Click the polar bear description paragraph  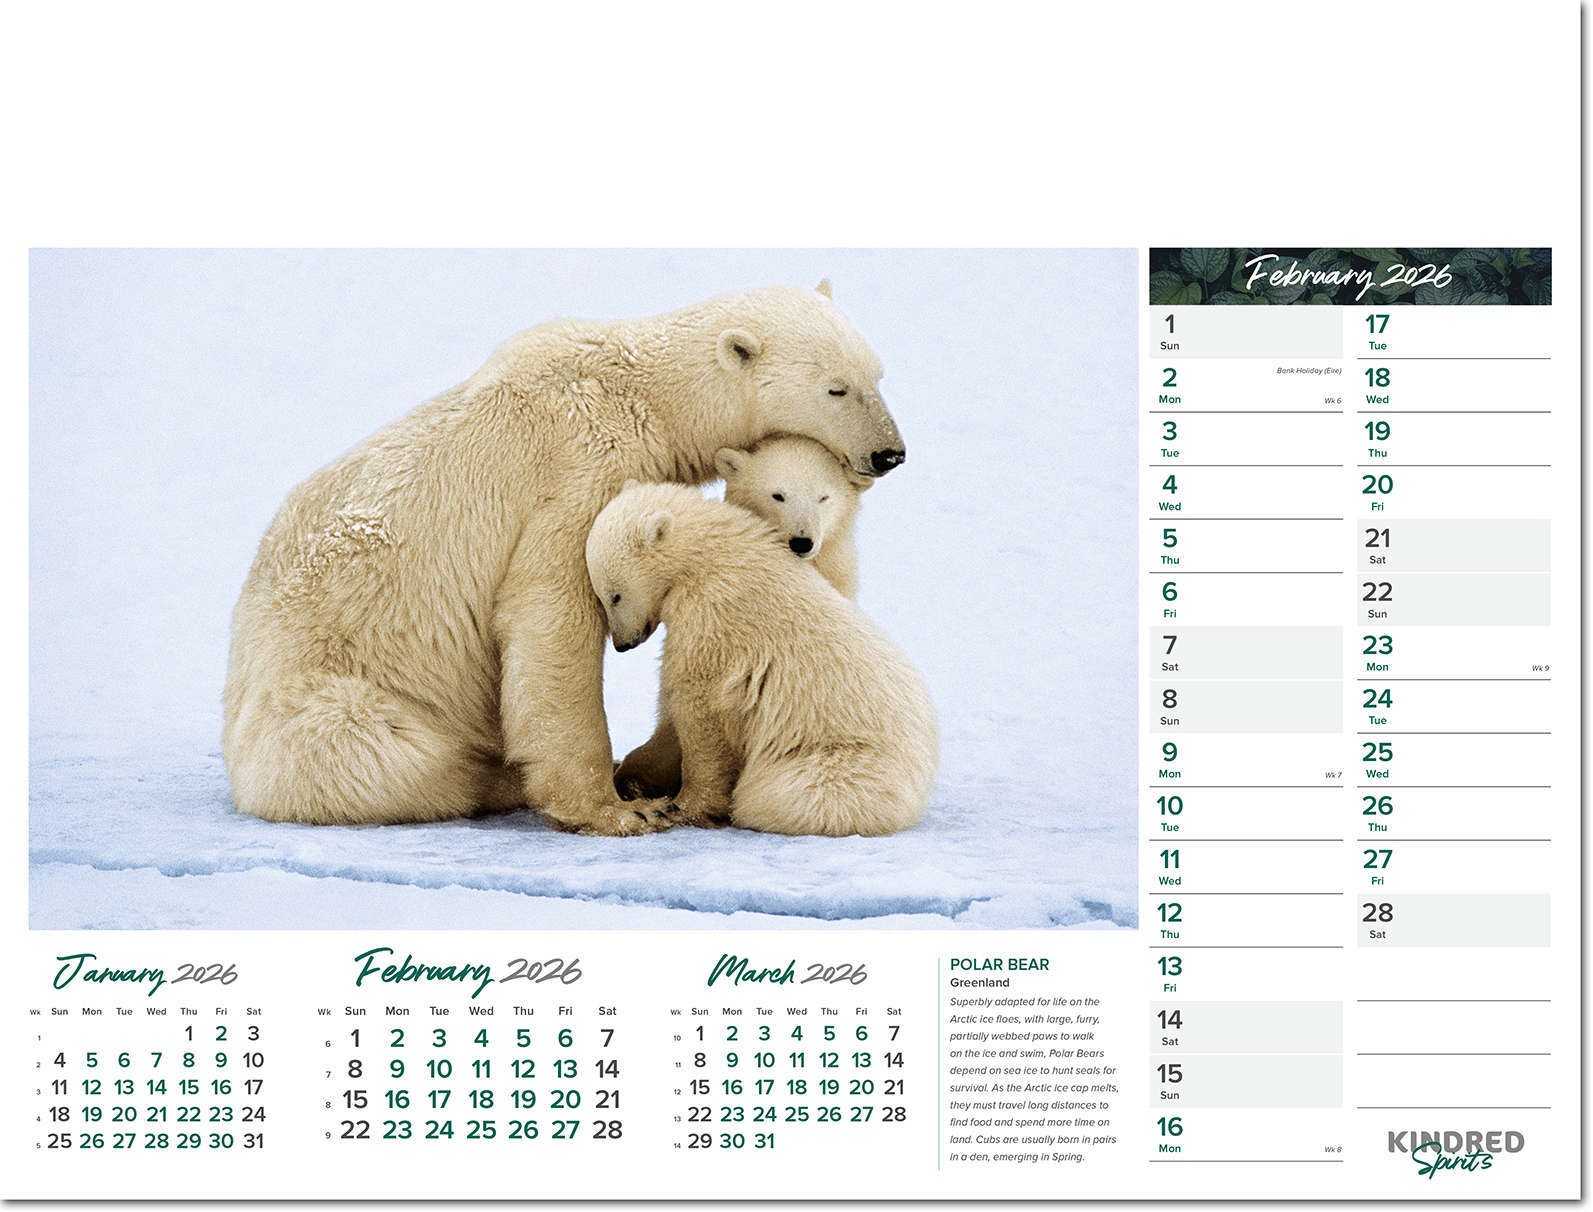tap(1033, 1079)
